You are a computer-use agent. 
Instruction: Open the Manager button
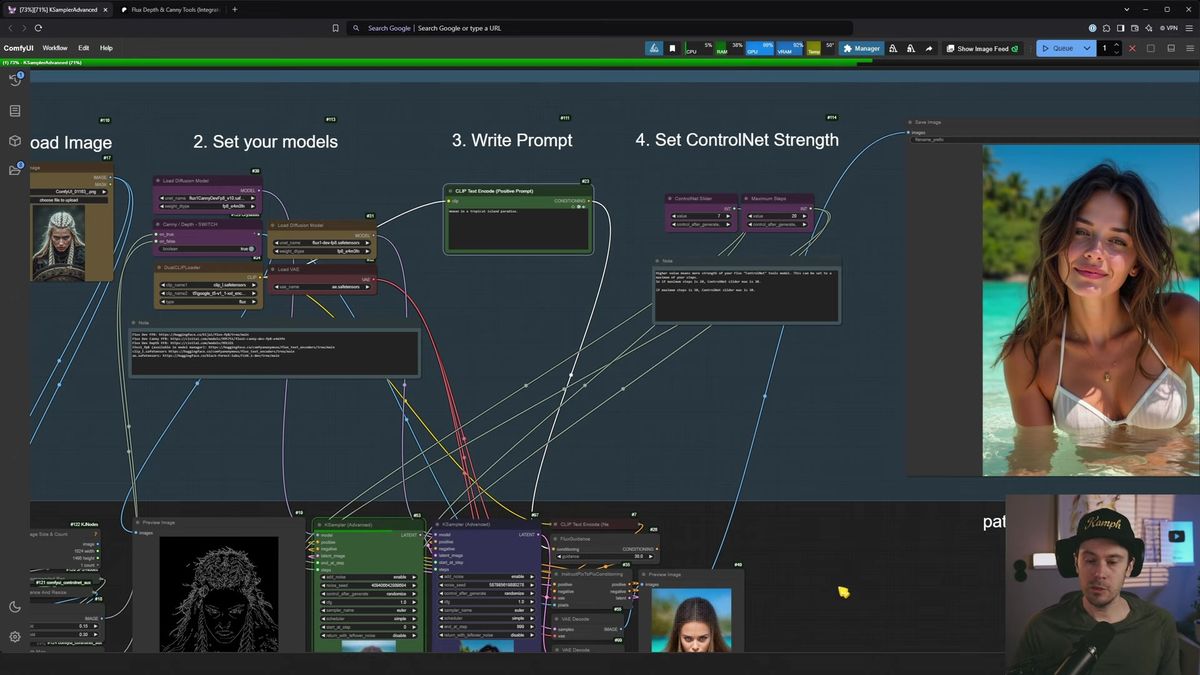(861, 48)
